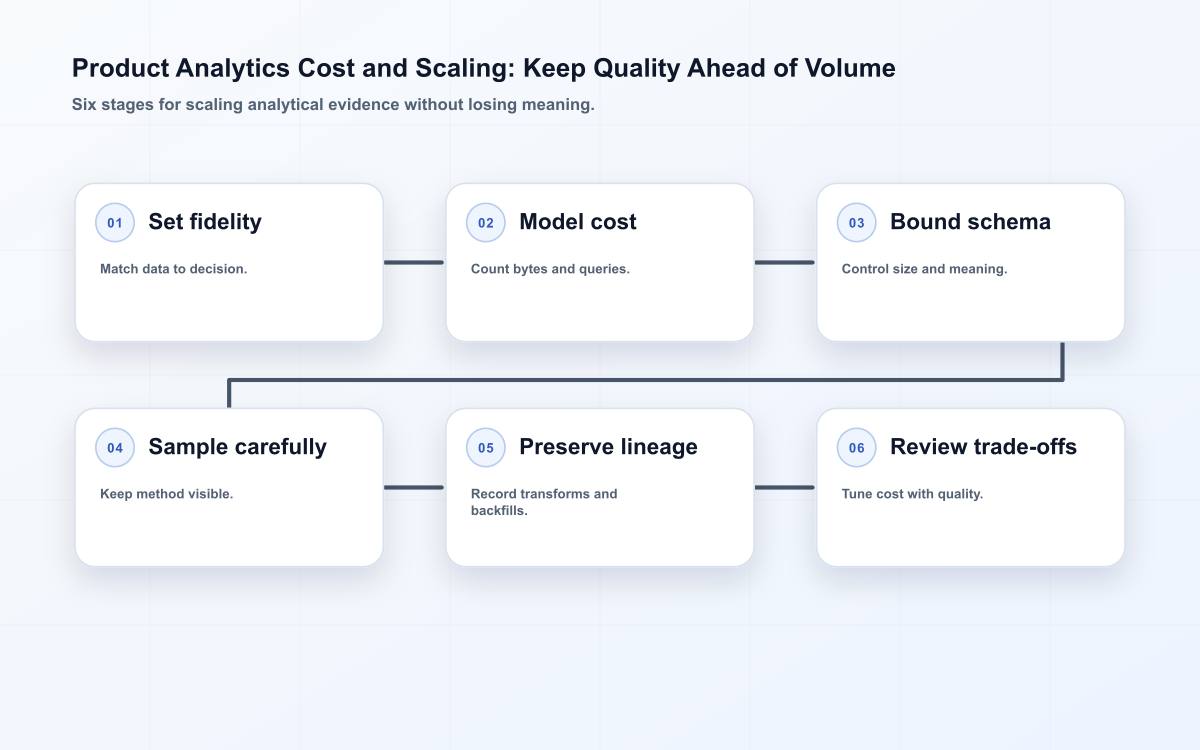
Task: Click the main title about Product Analytics Cost
Action: tap(484, 68)
